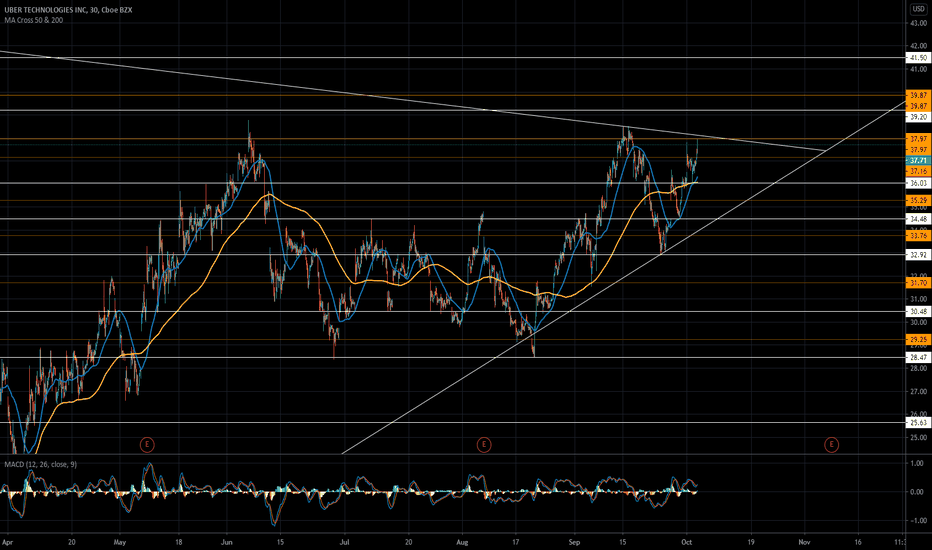Click the orange 31.70 price label

918,282
